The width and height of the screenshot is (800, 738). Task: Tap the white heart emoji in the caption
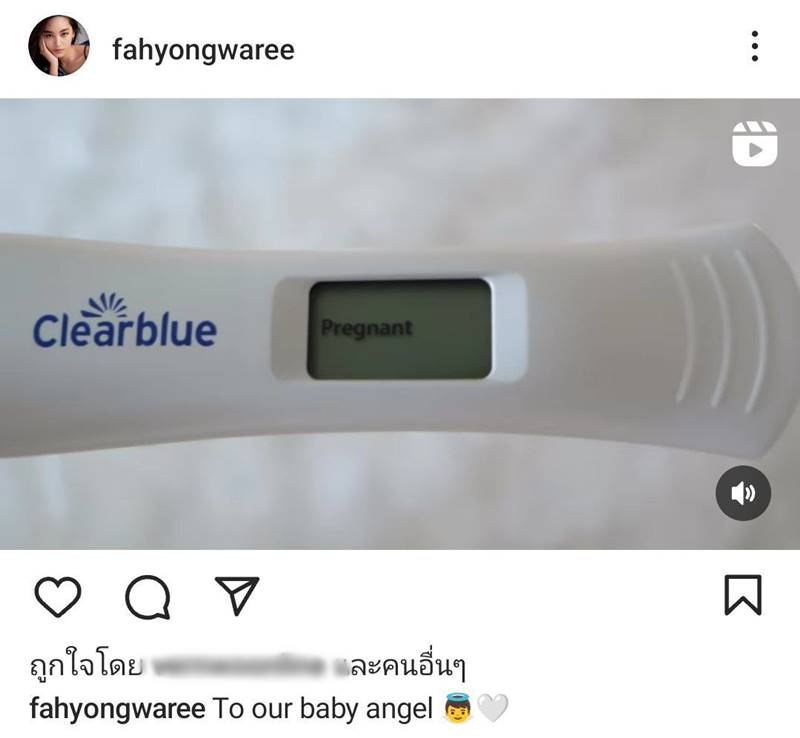pos(492,708)
